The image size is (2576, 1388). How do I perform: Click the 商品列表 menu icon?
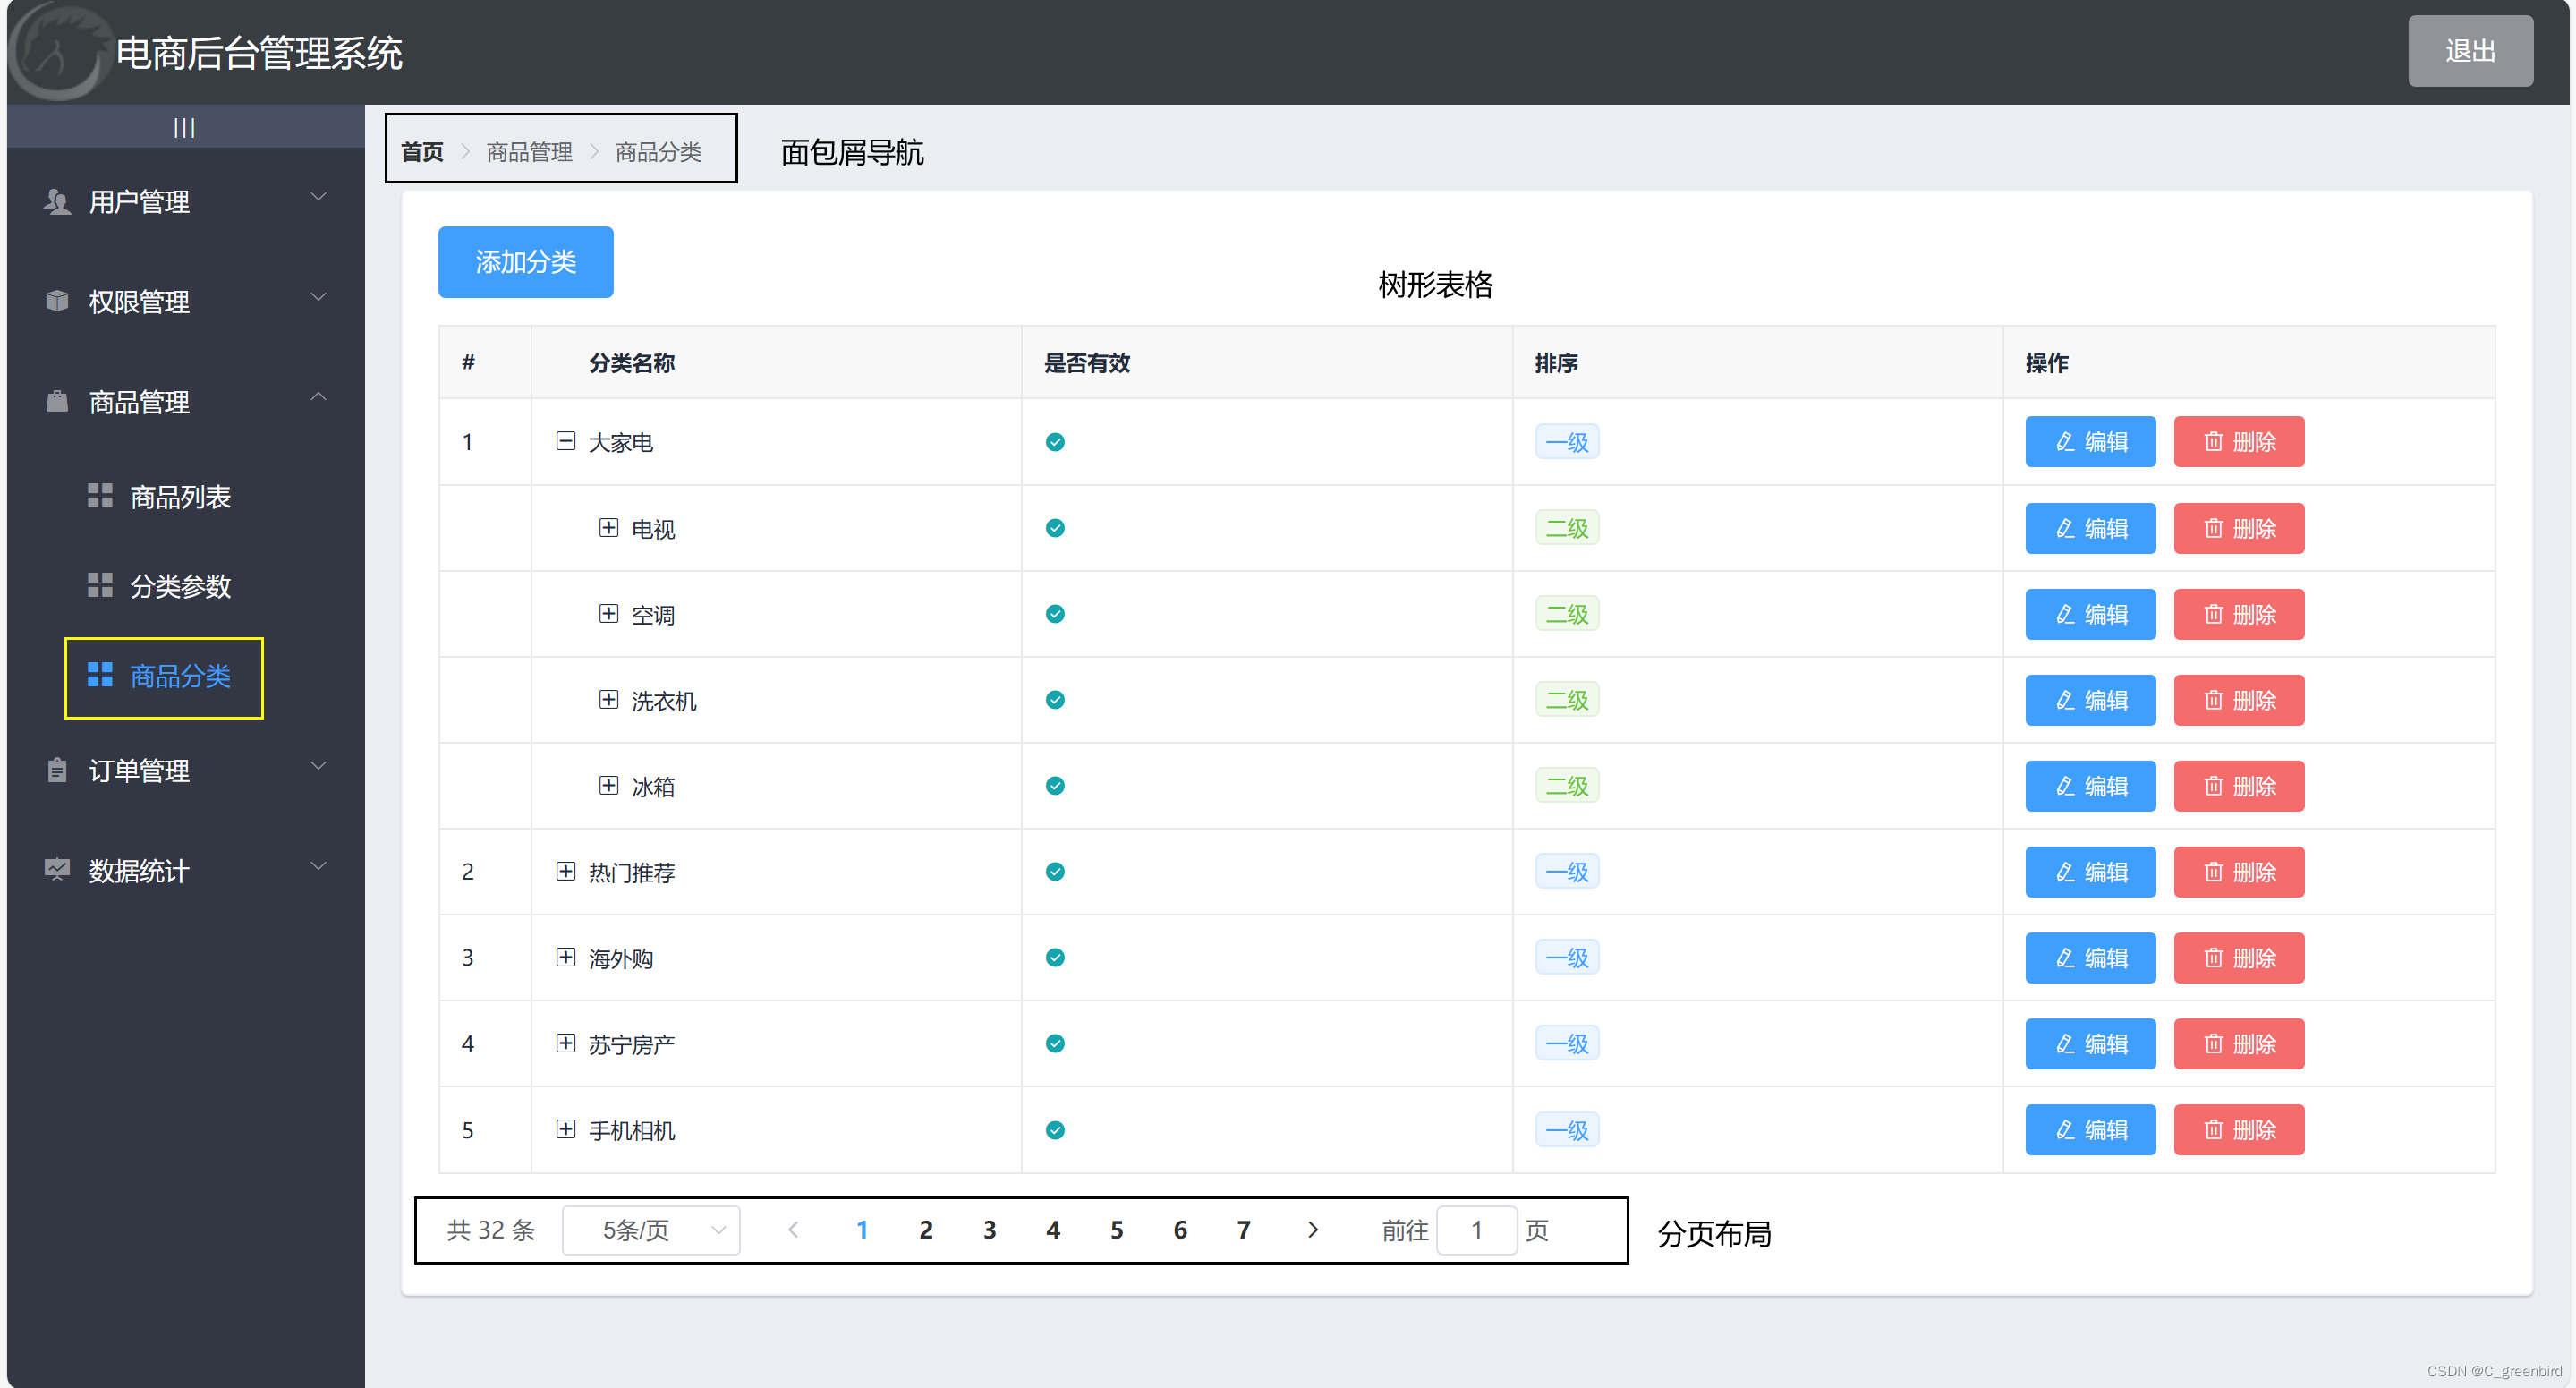(x=98, y=496)
